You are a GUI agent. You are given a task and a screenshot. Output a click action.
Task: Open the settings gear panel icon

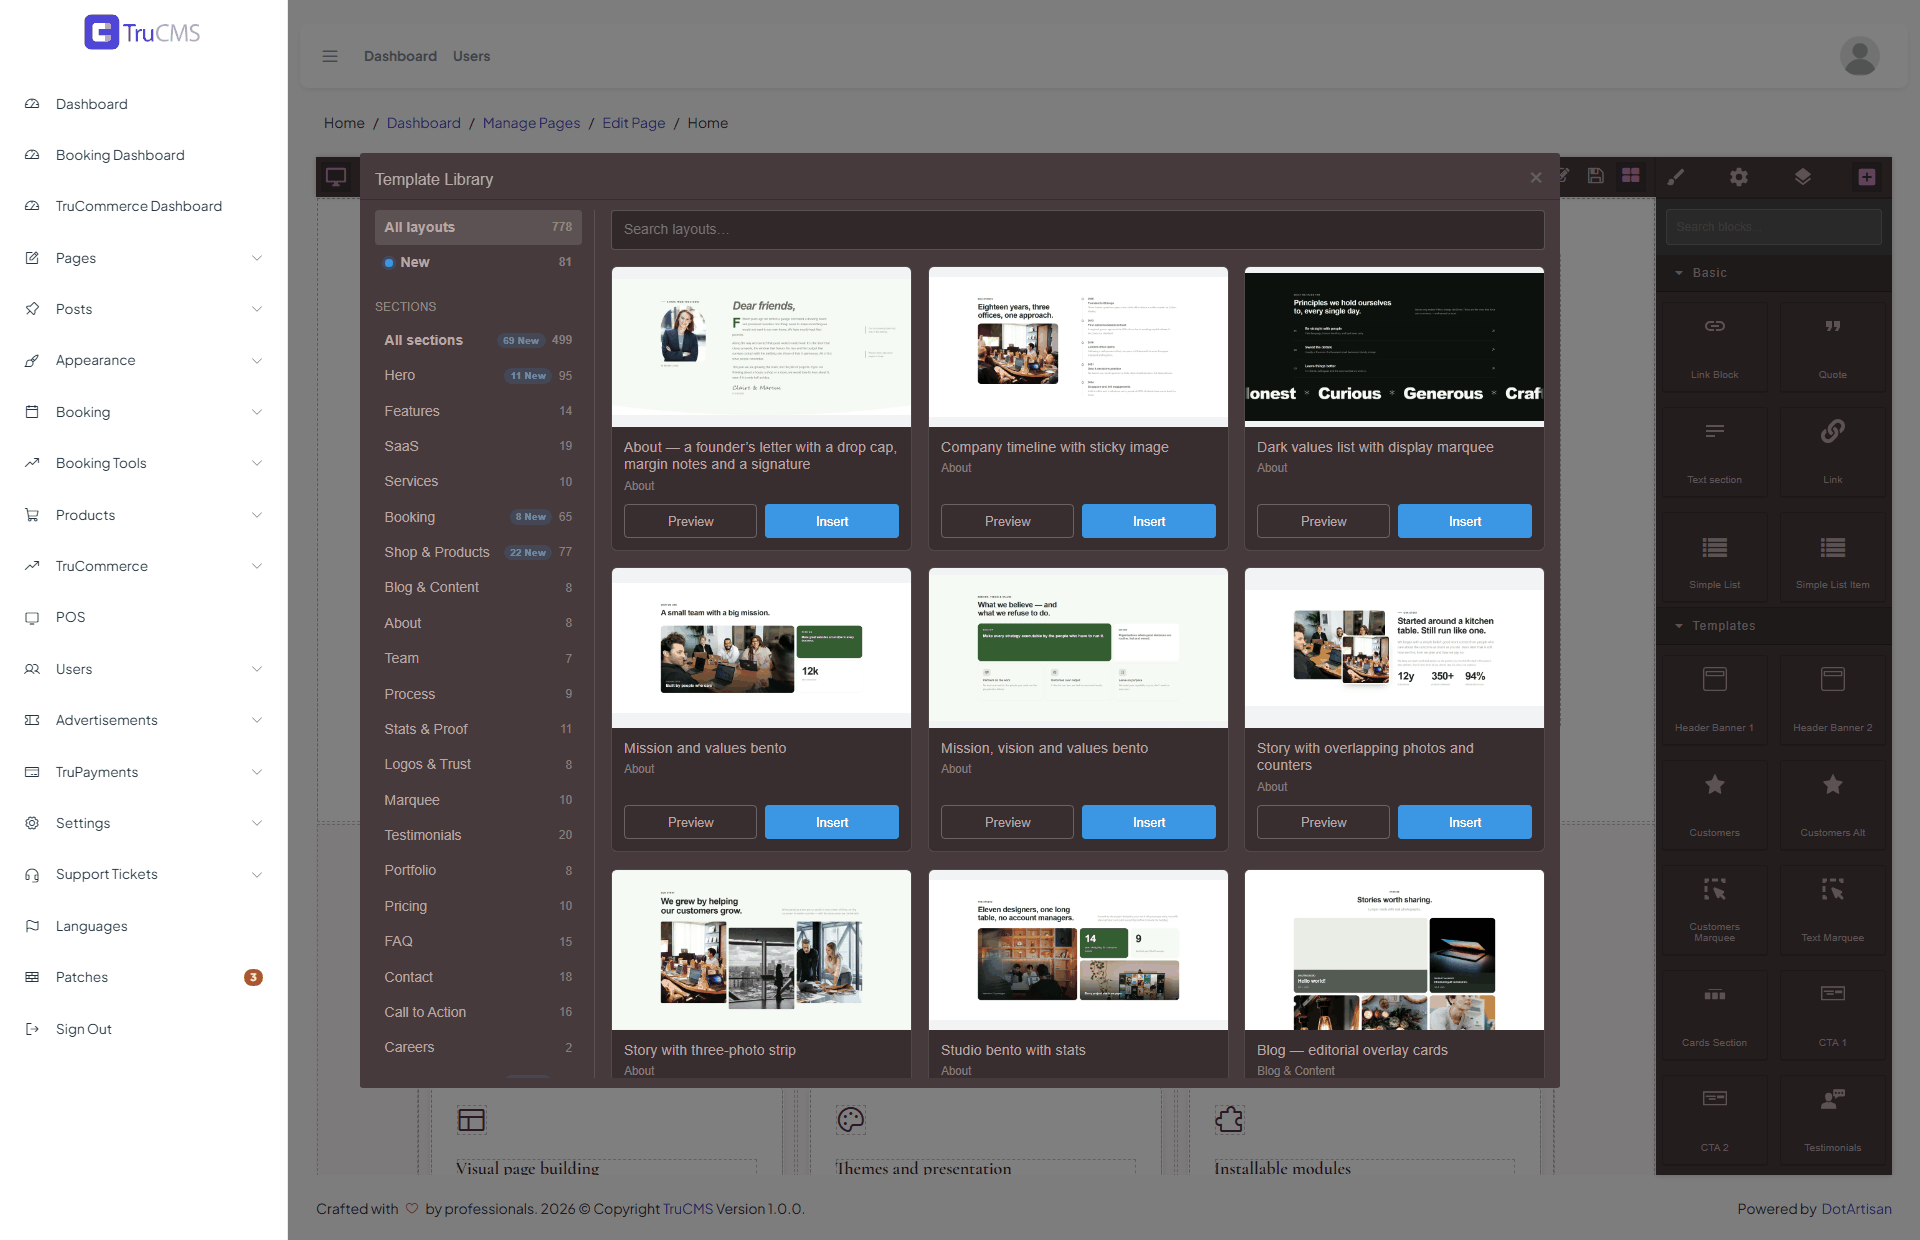[x=1739, y=177]
